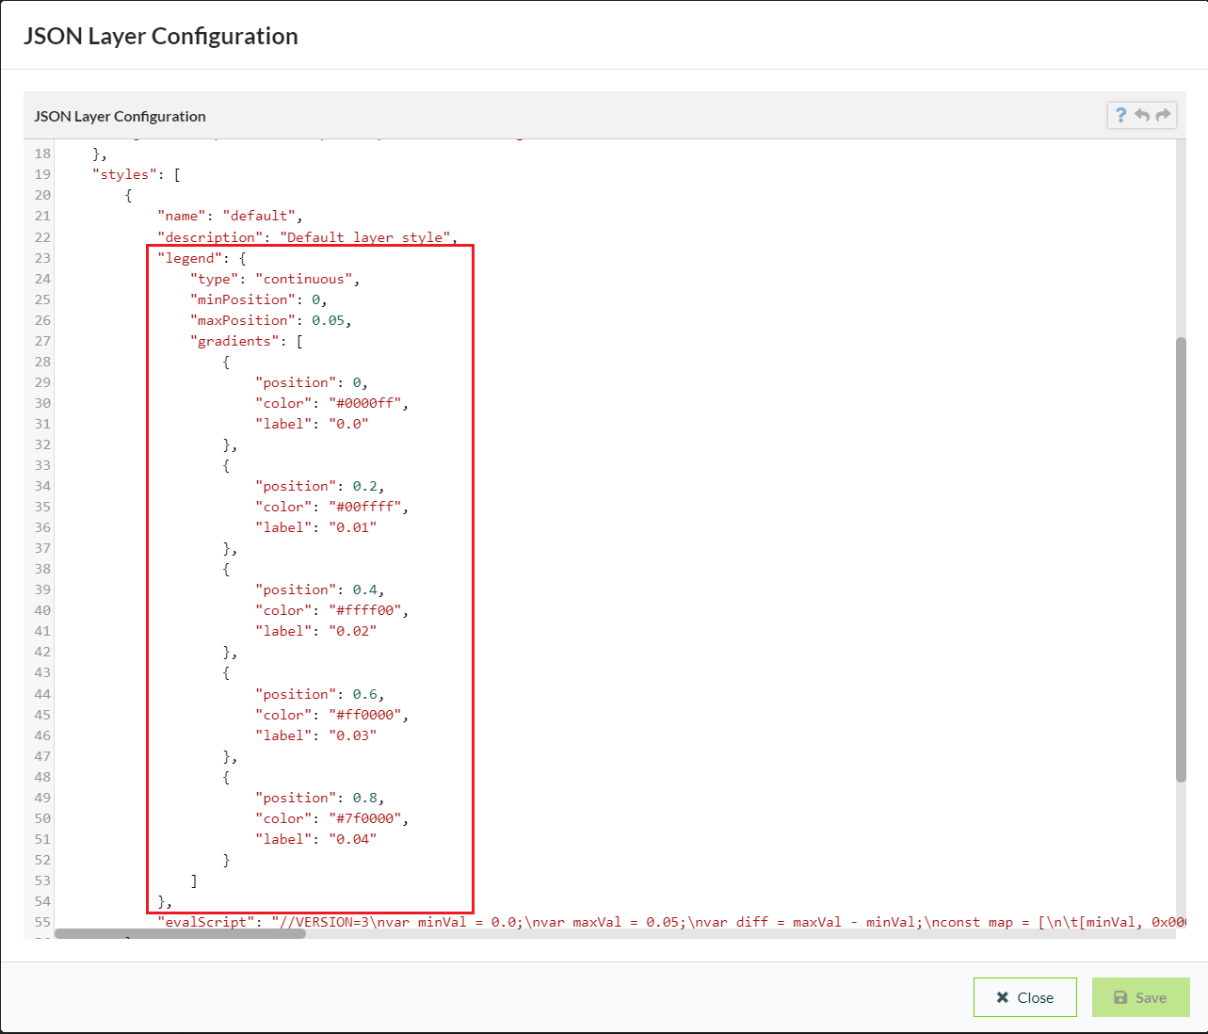Redo the edit using the forward arrow
1208x1034 pixels.
[1163, 115]
